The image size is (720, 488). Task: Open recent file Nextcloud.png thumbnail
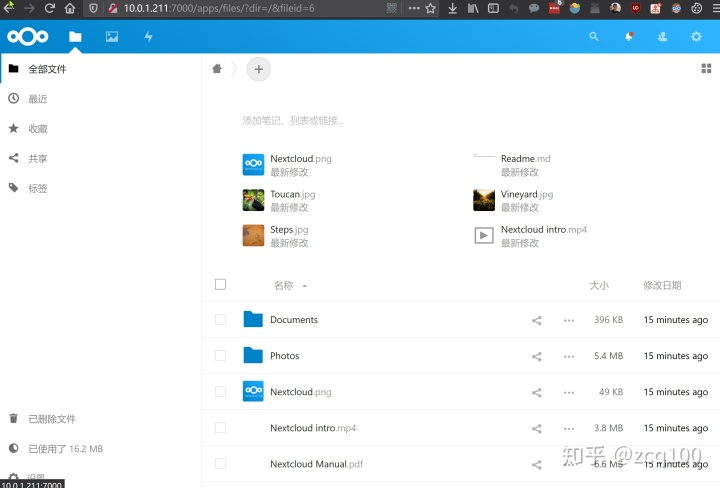pos(253,164)
